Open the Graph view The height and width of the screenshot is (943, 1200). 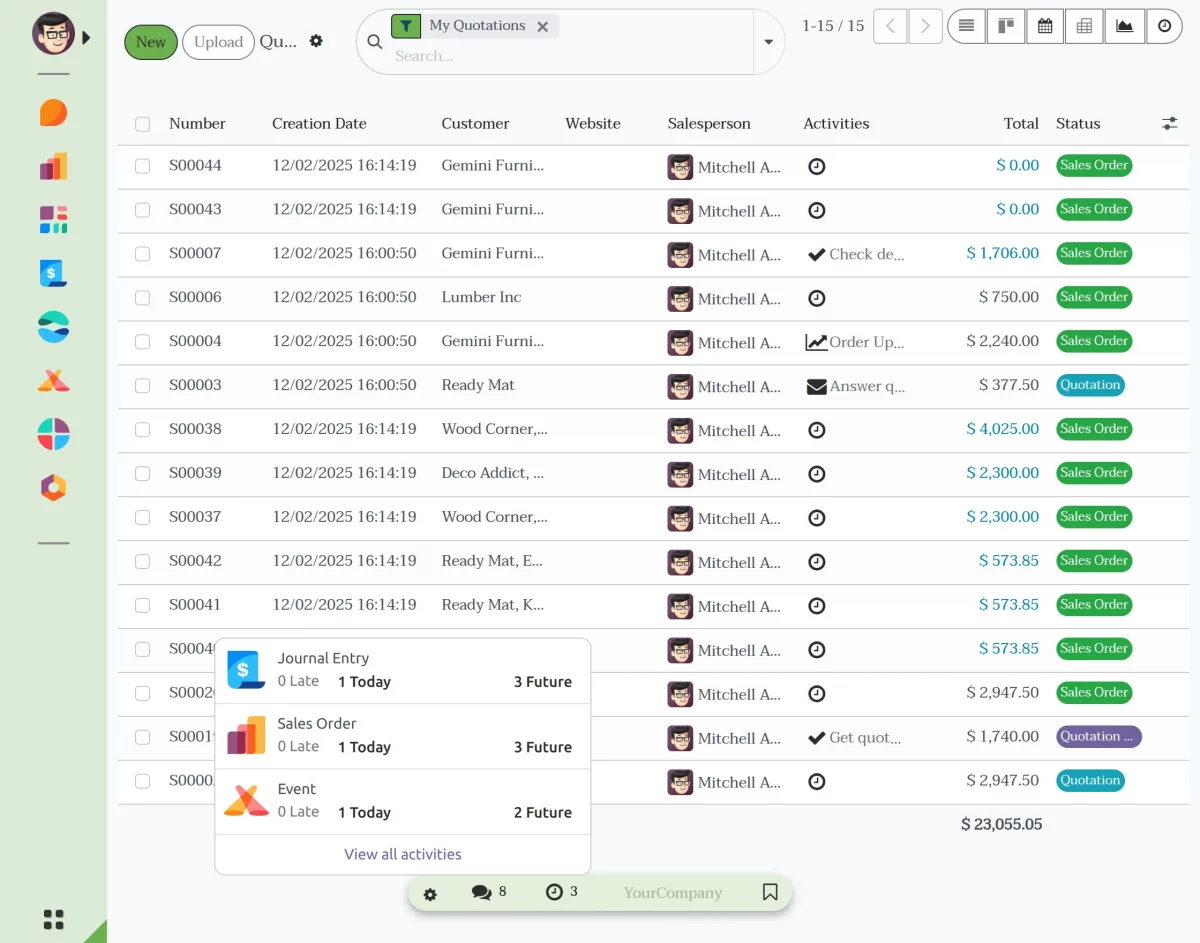click(x=1124, y=26)
